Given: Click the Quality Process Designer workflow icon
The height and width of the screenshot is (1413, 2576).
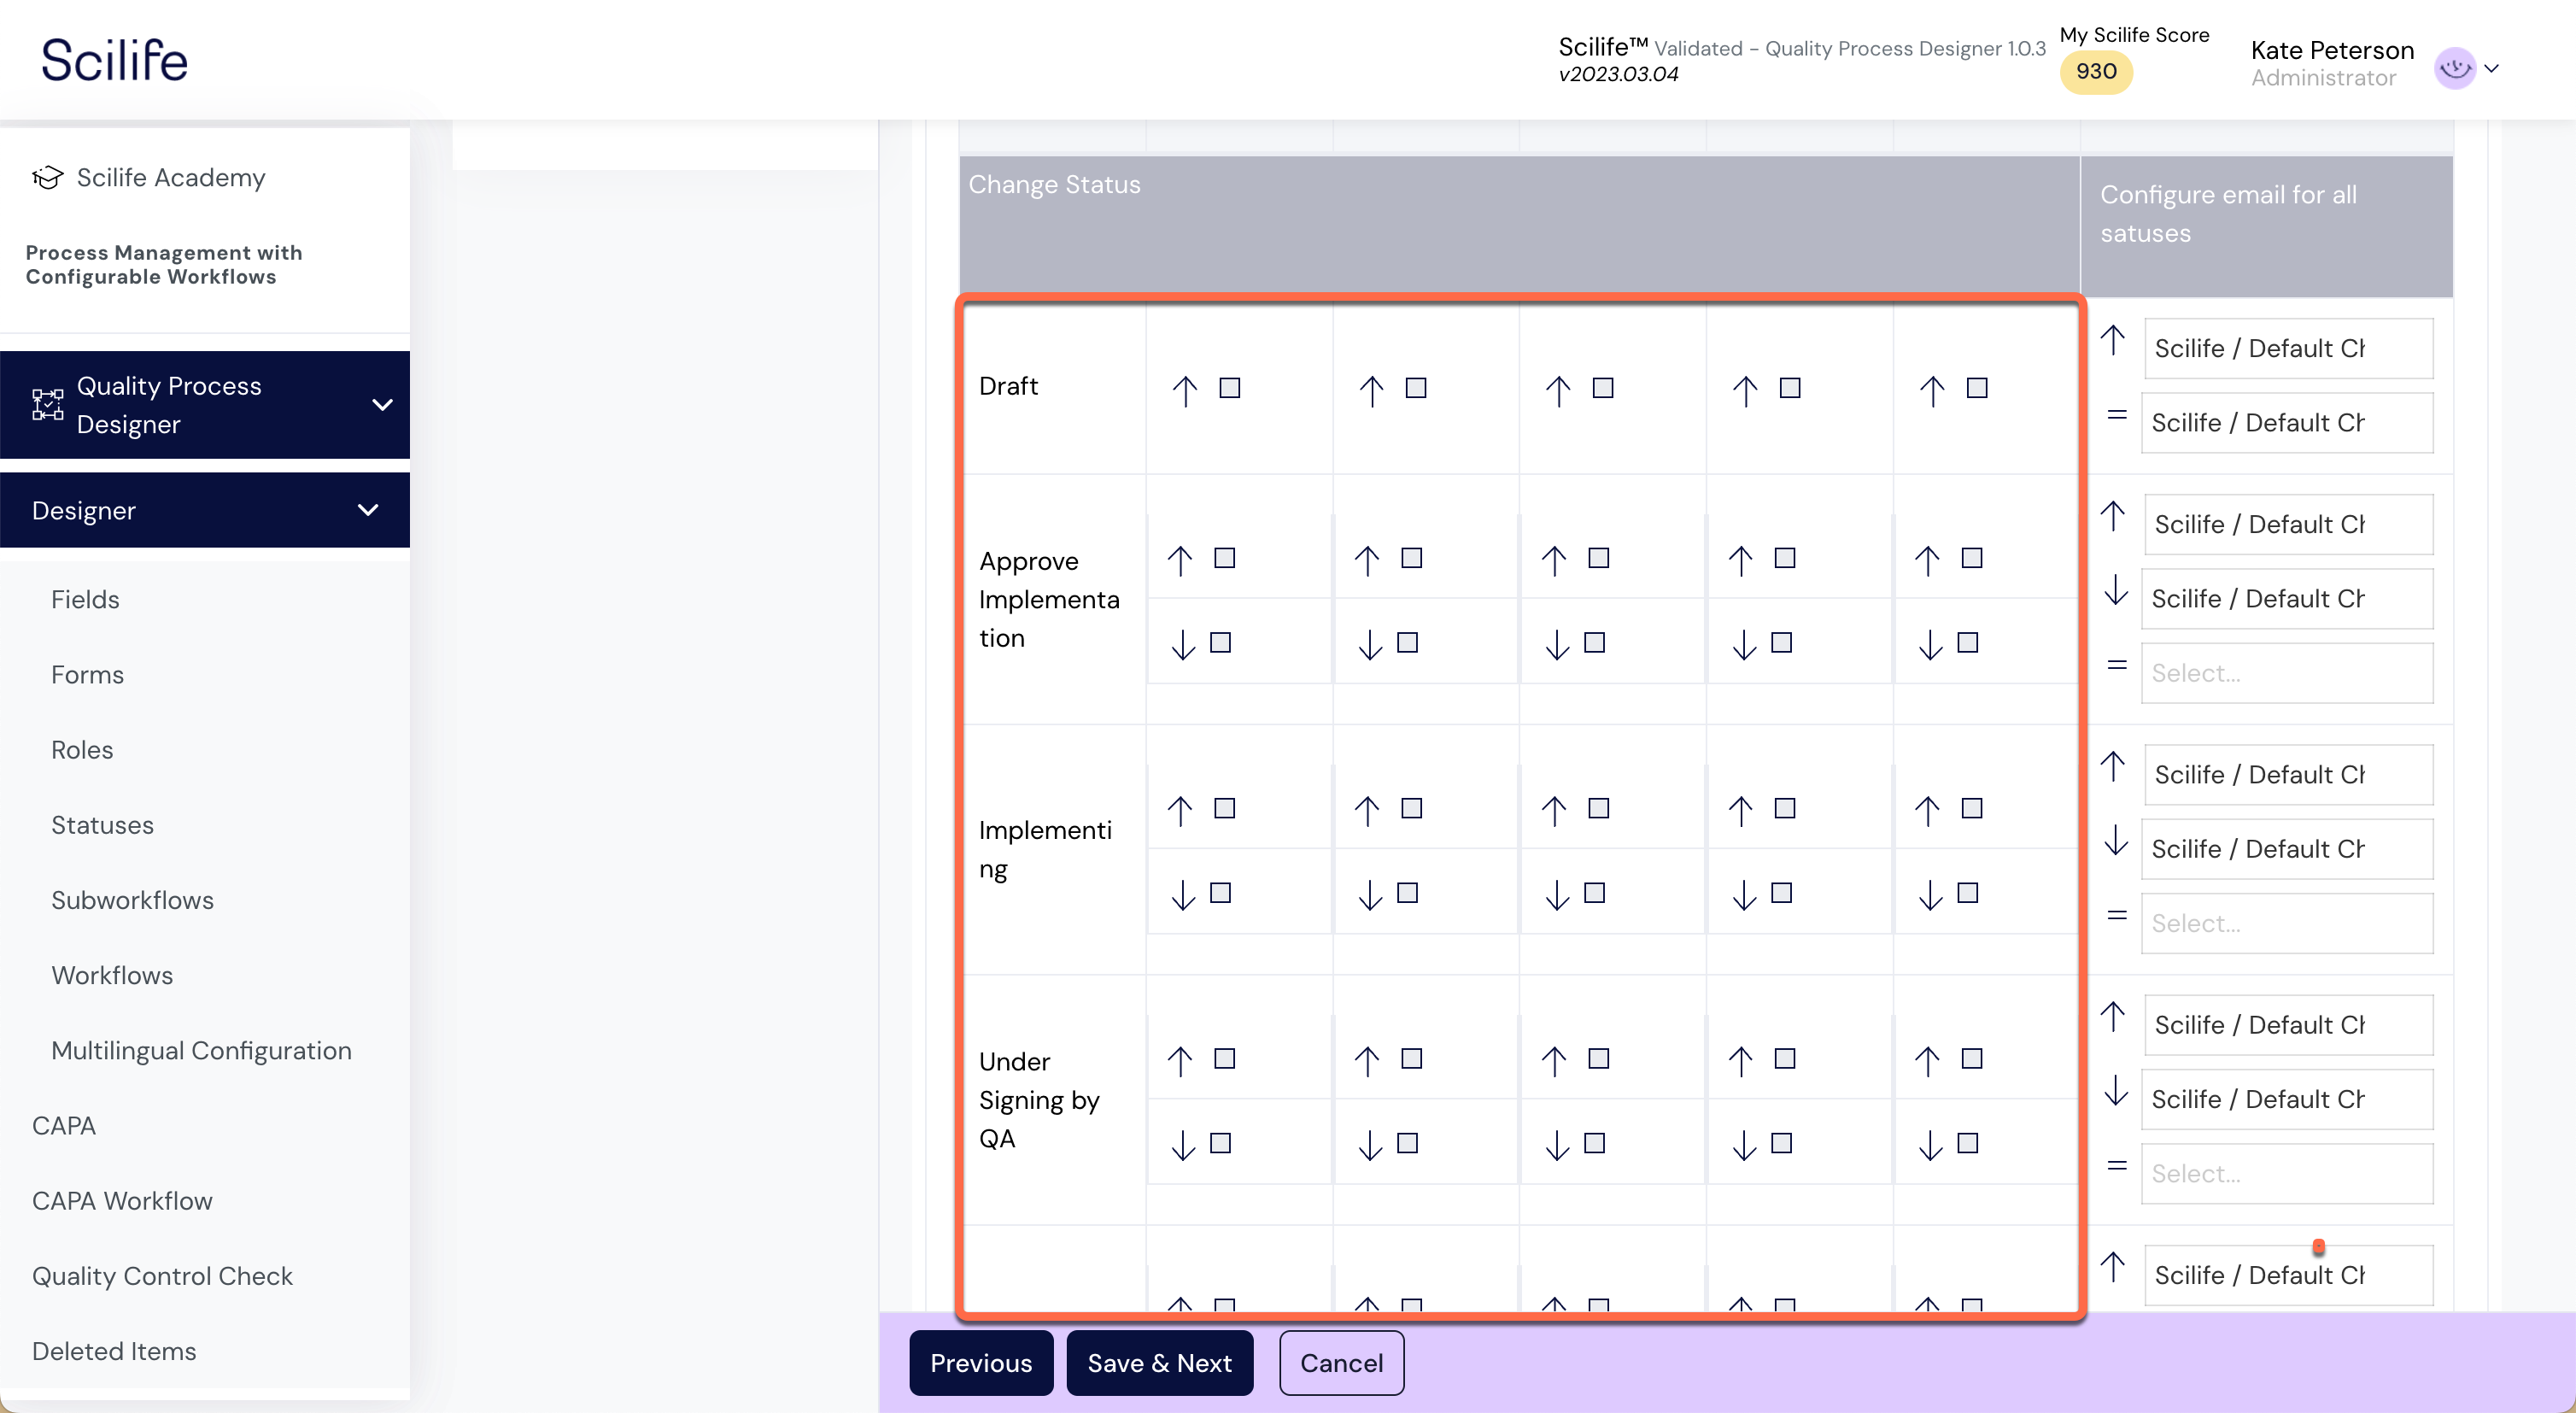Looking at the screenshot, I should (47, 405).
